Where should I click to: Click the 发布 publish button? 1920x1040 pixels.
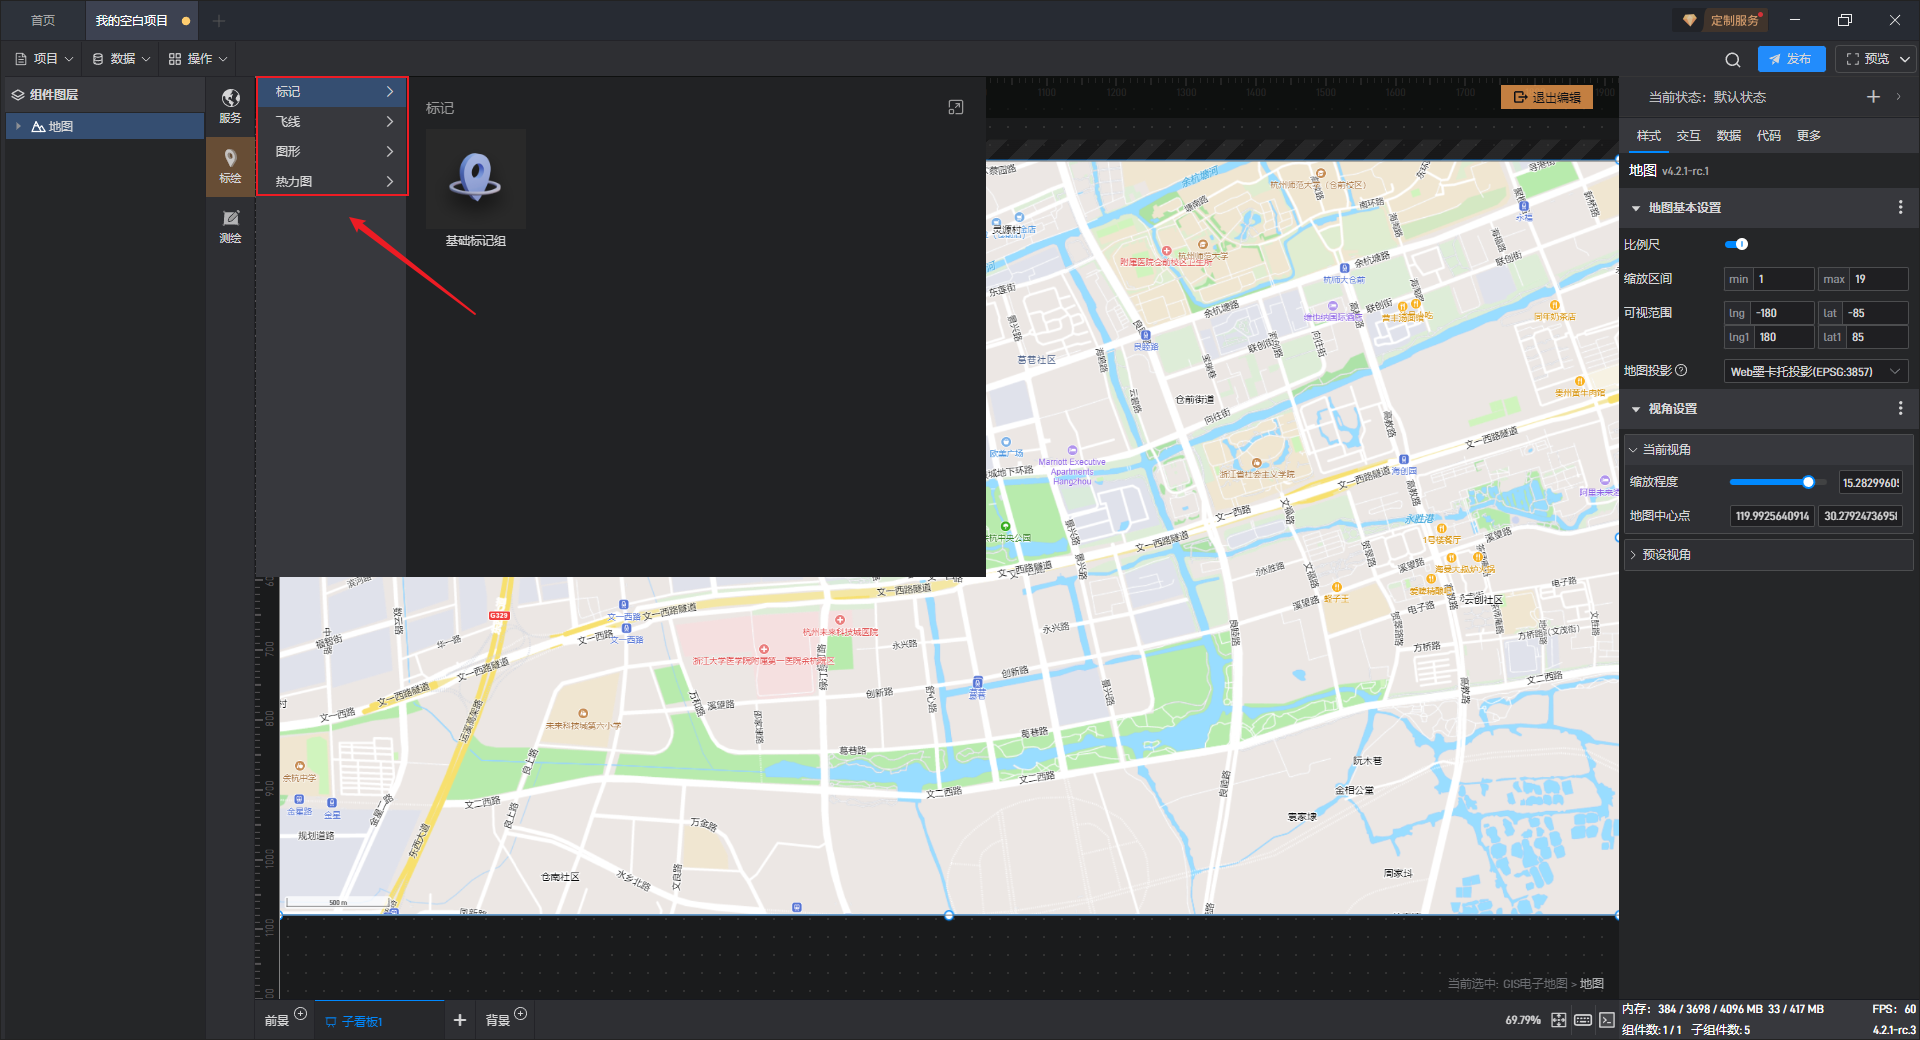(x=1791, y=59)
